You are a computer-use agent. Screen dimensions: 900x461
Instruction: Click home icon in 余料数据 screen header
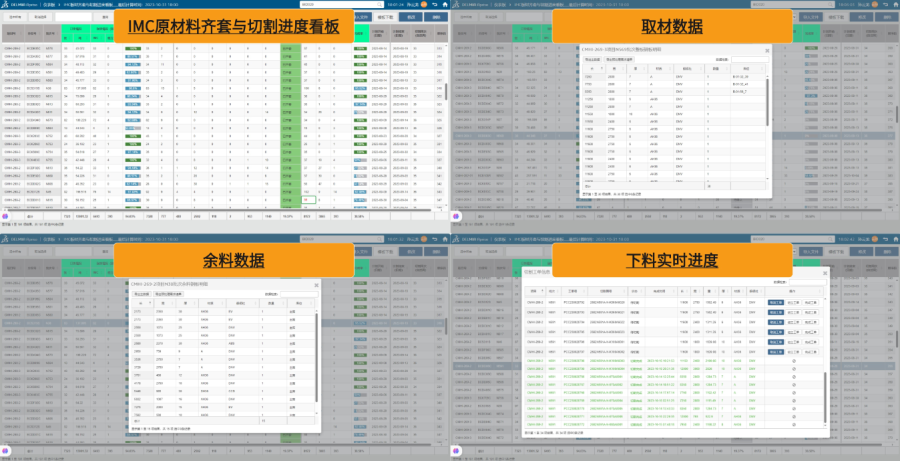444,238
